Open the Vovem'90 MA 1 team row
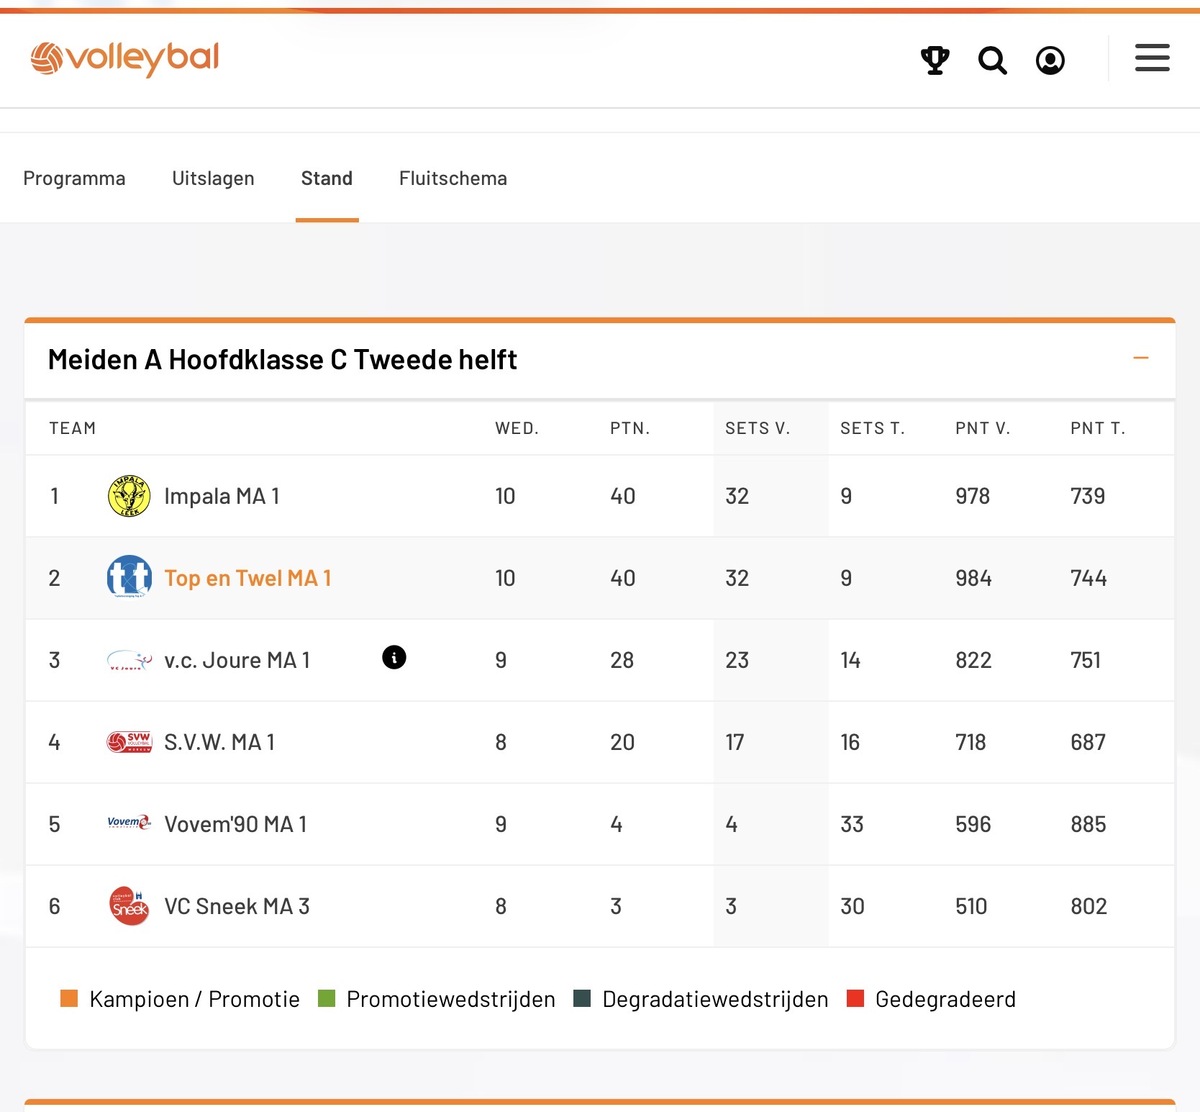This screenshot has height=1112, width=1200. tap(235, 824)
